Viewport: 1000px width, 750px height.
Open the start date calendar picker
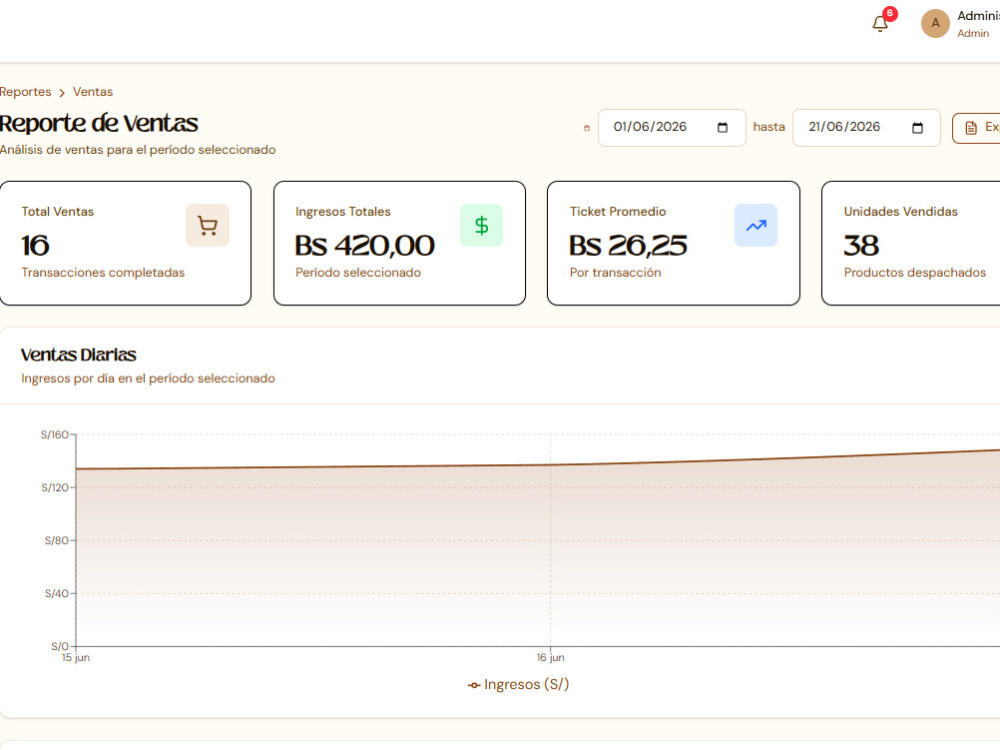[723, 128]
